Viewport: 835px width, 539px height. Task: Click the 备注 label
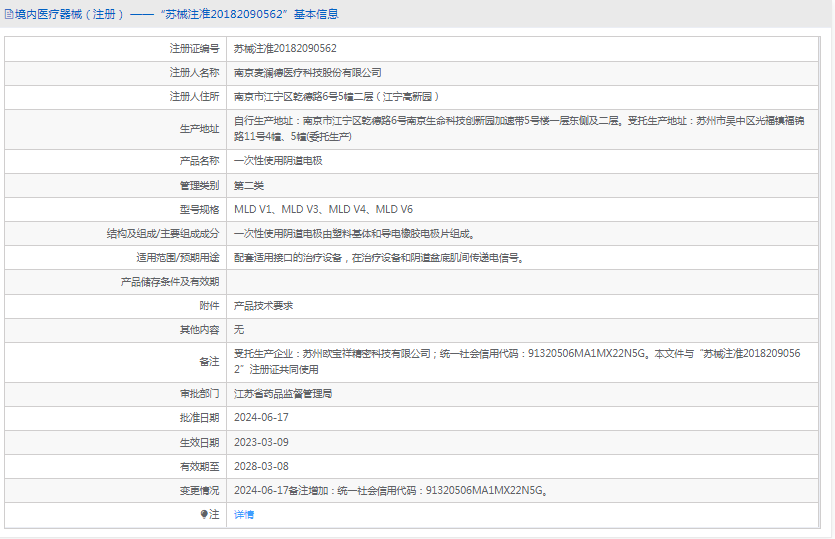click(x=209, y=362)
